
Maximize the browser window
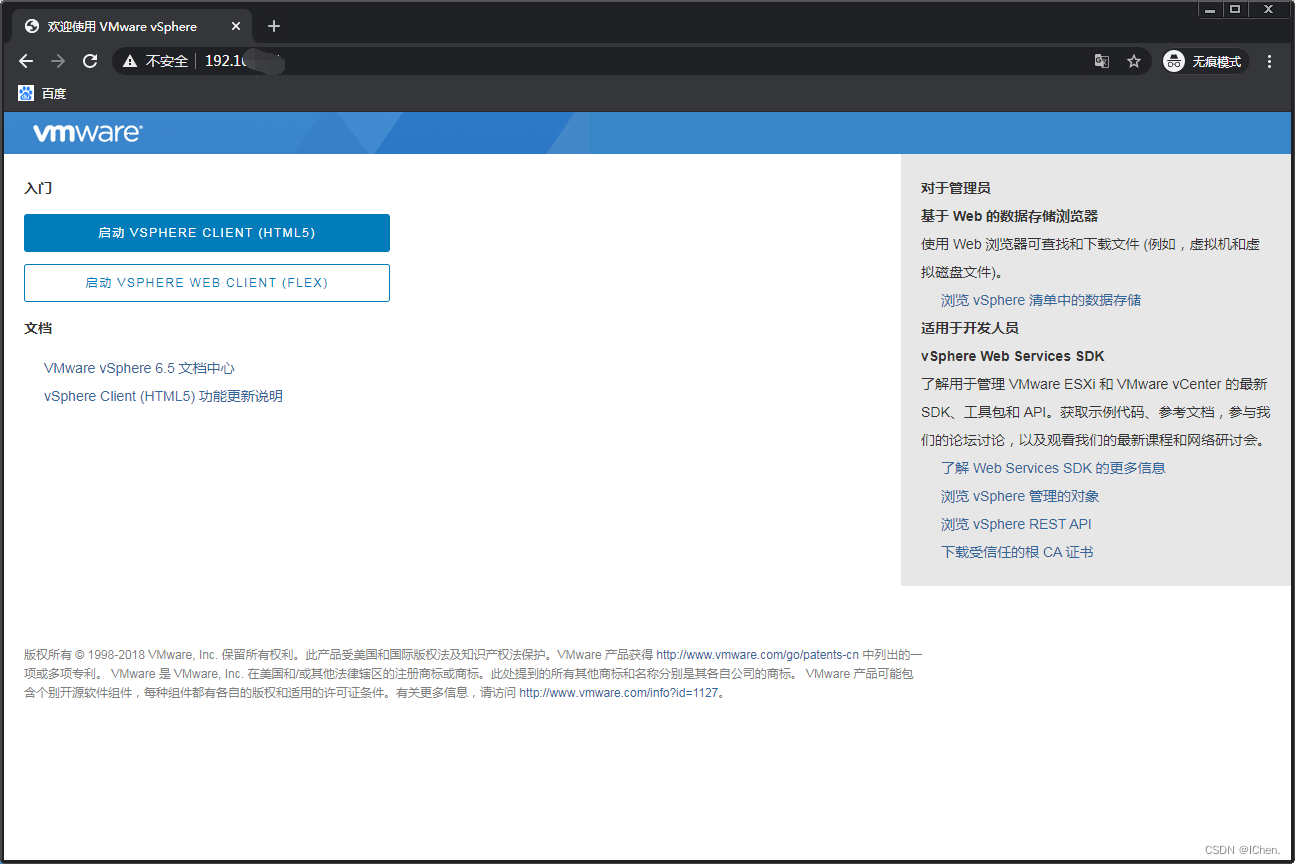click(x=1236, y=9)
